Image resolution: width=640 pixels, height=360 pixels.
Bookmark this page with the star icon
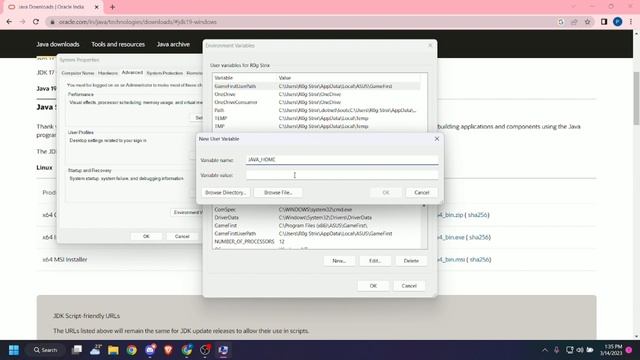tap(587, 22)
